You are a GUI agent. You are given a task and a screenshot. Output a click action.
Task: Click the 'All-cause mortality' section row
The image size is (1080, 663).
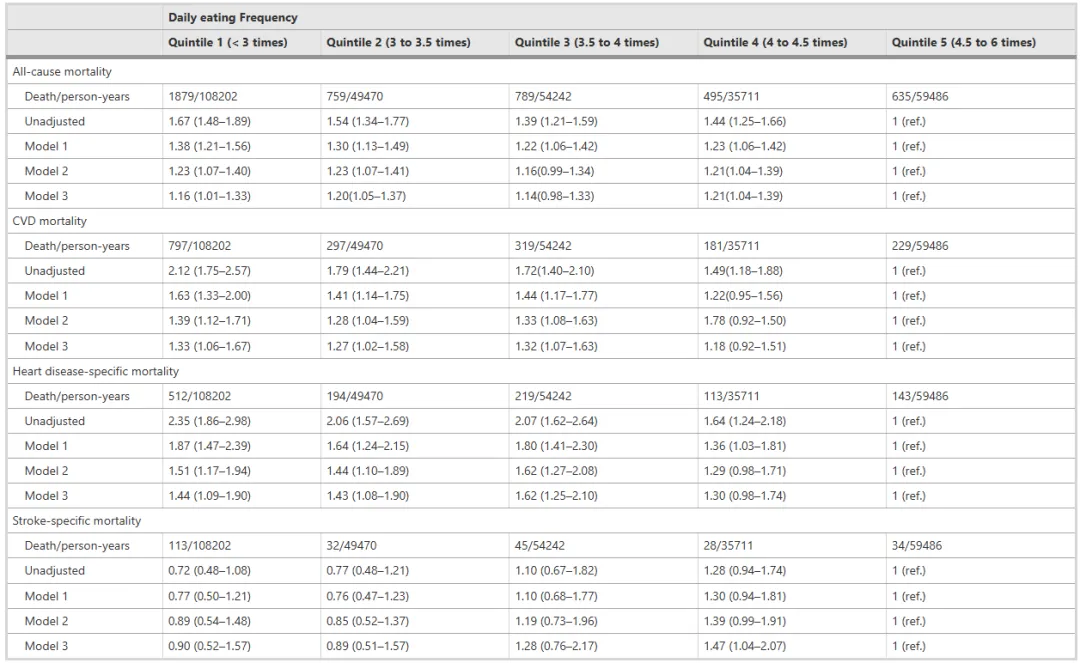541,72
